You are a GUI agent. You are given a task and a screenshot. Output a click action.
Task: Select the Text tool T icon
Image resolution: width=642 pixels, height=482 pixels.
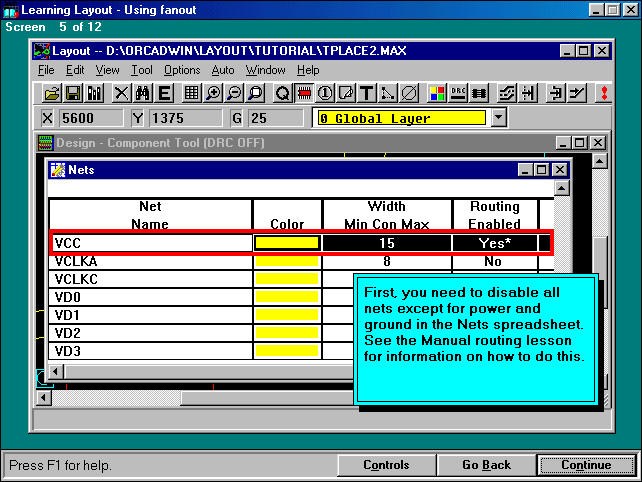pos(367,93)
